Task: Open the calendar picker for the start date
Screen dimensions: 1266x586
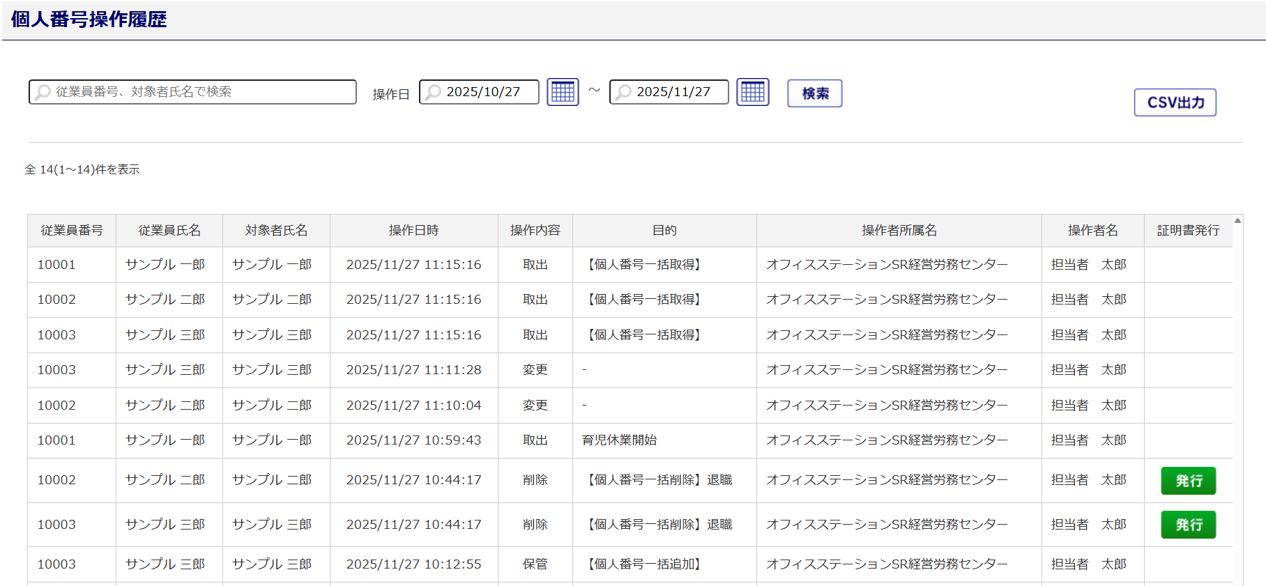Action: pos(562,92)
